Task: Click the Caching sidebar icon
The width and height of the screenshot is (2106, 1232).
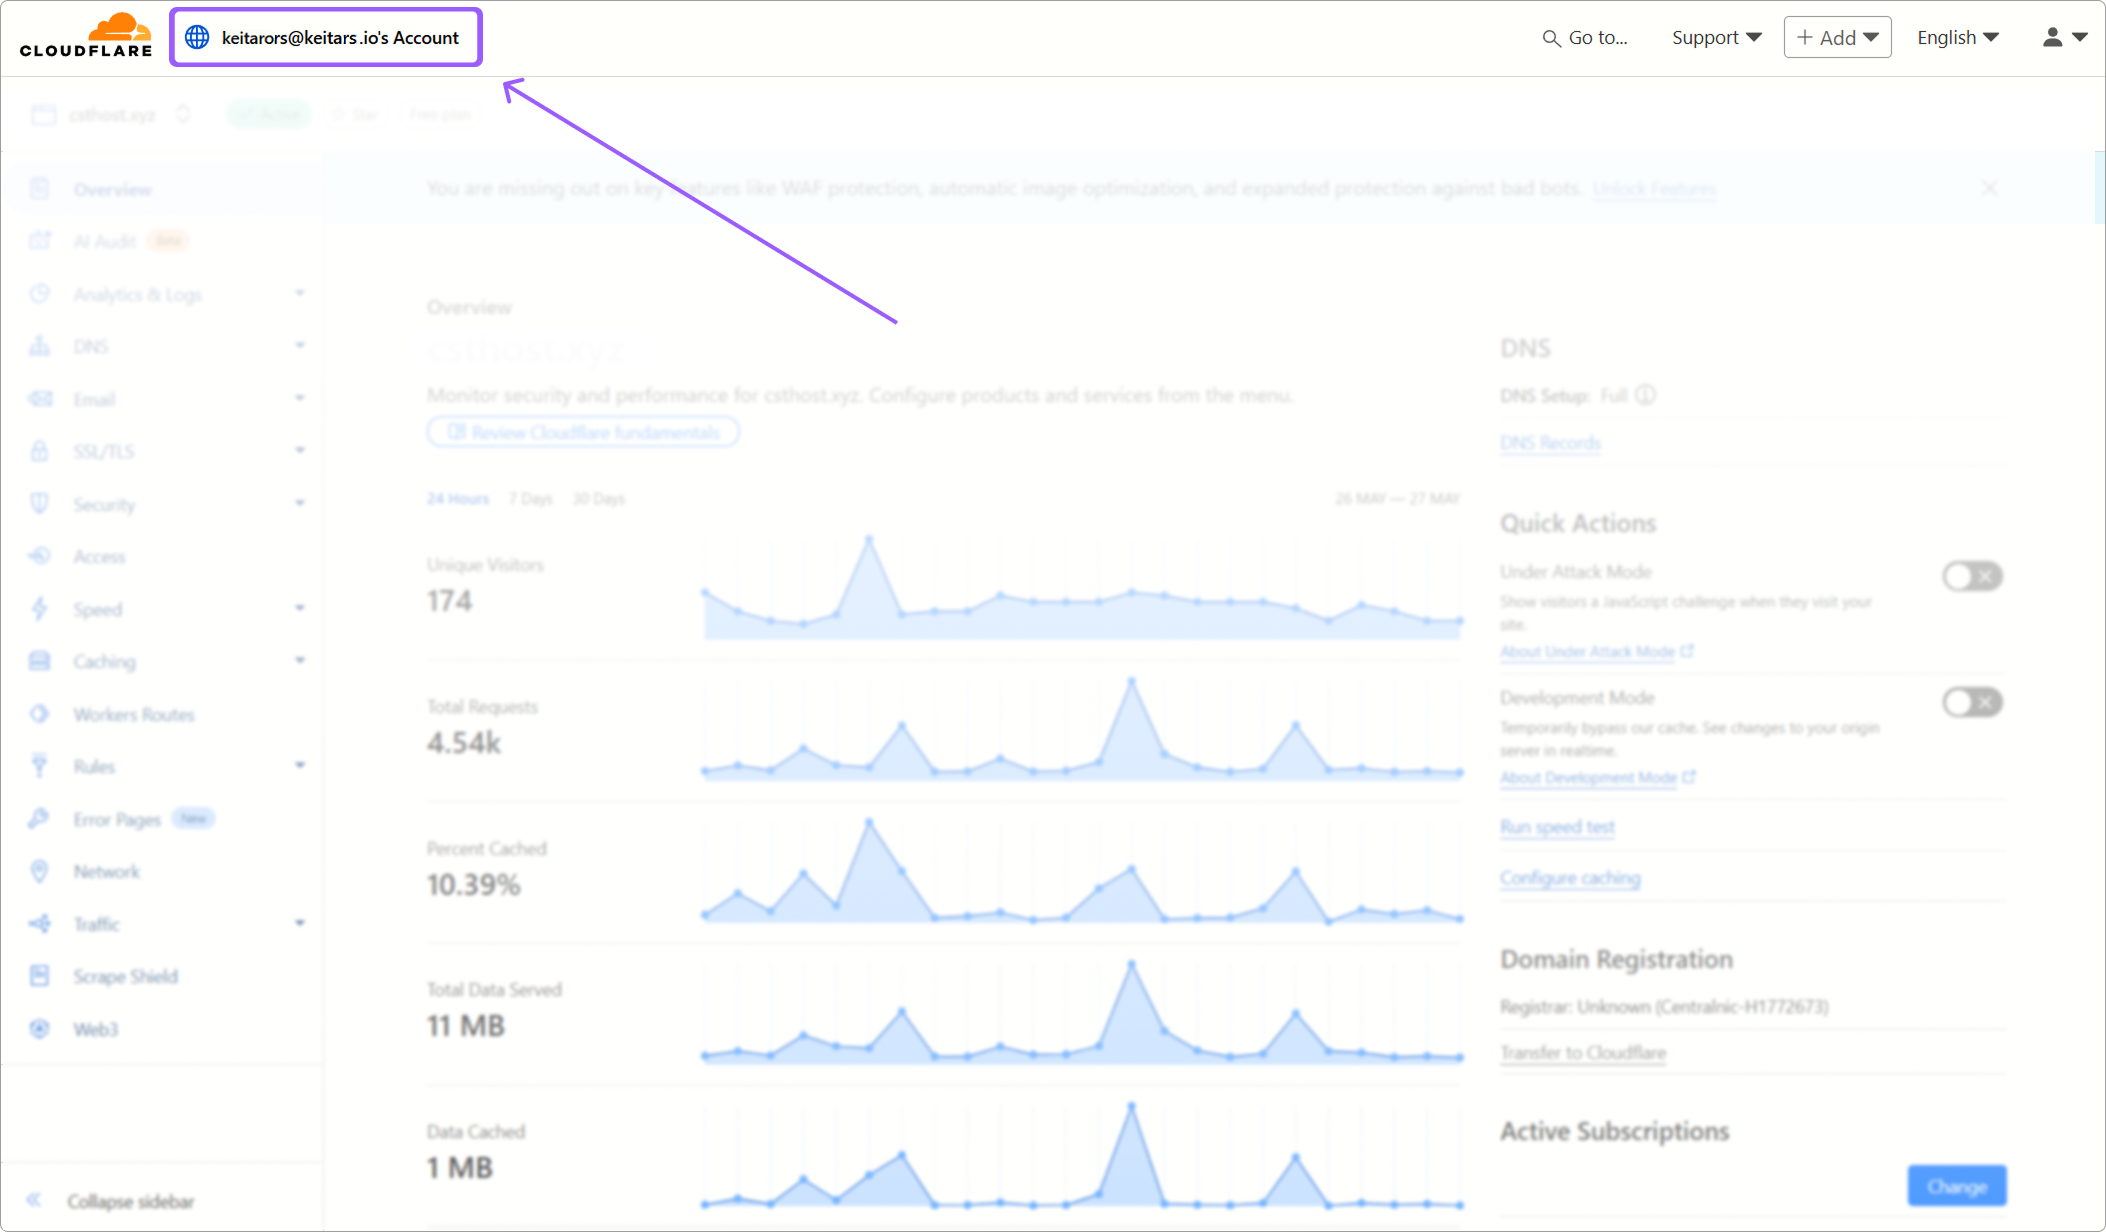Action: pos(40,661)
